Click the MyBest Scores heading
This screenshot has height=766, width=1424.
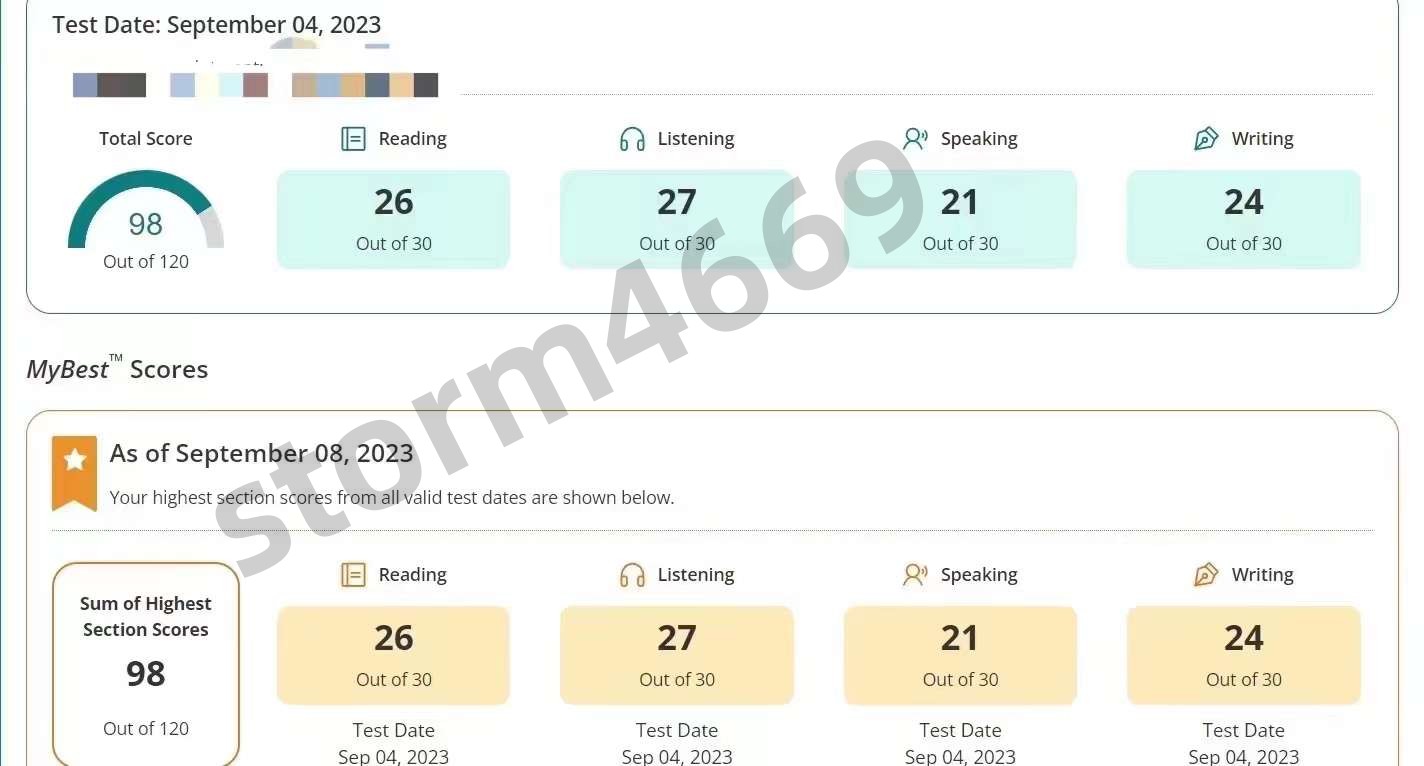117,369
